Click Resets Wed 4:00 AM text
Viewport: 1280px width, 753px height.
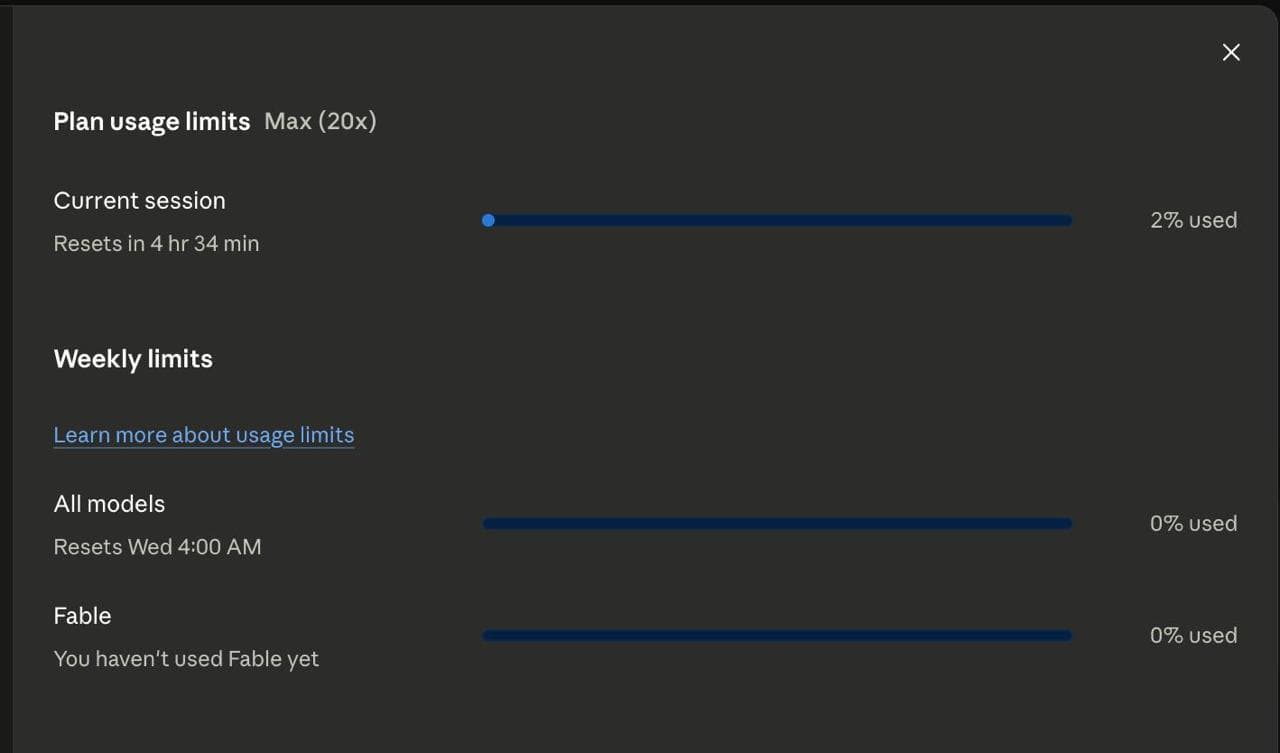click(157, 547)
